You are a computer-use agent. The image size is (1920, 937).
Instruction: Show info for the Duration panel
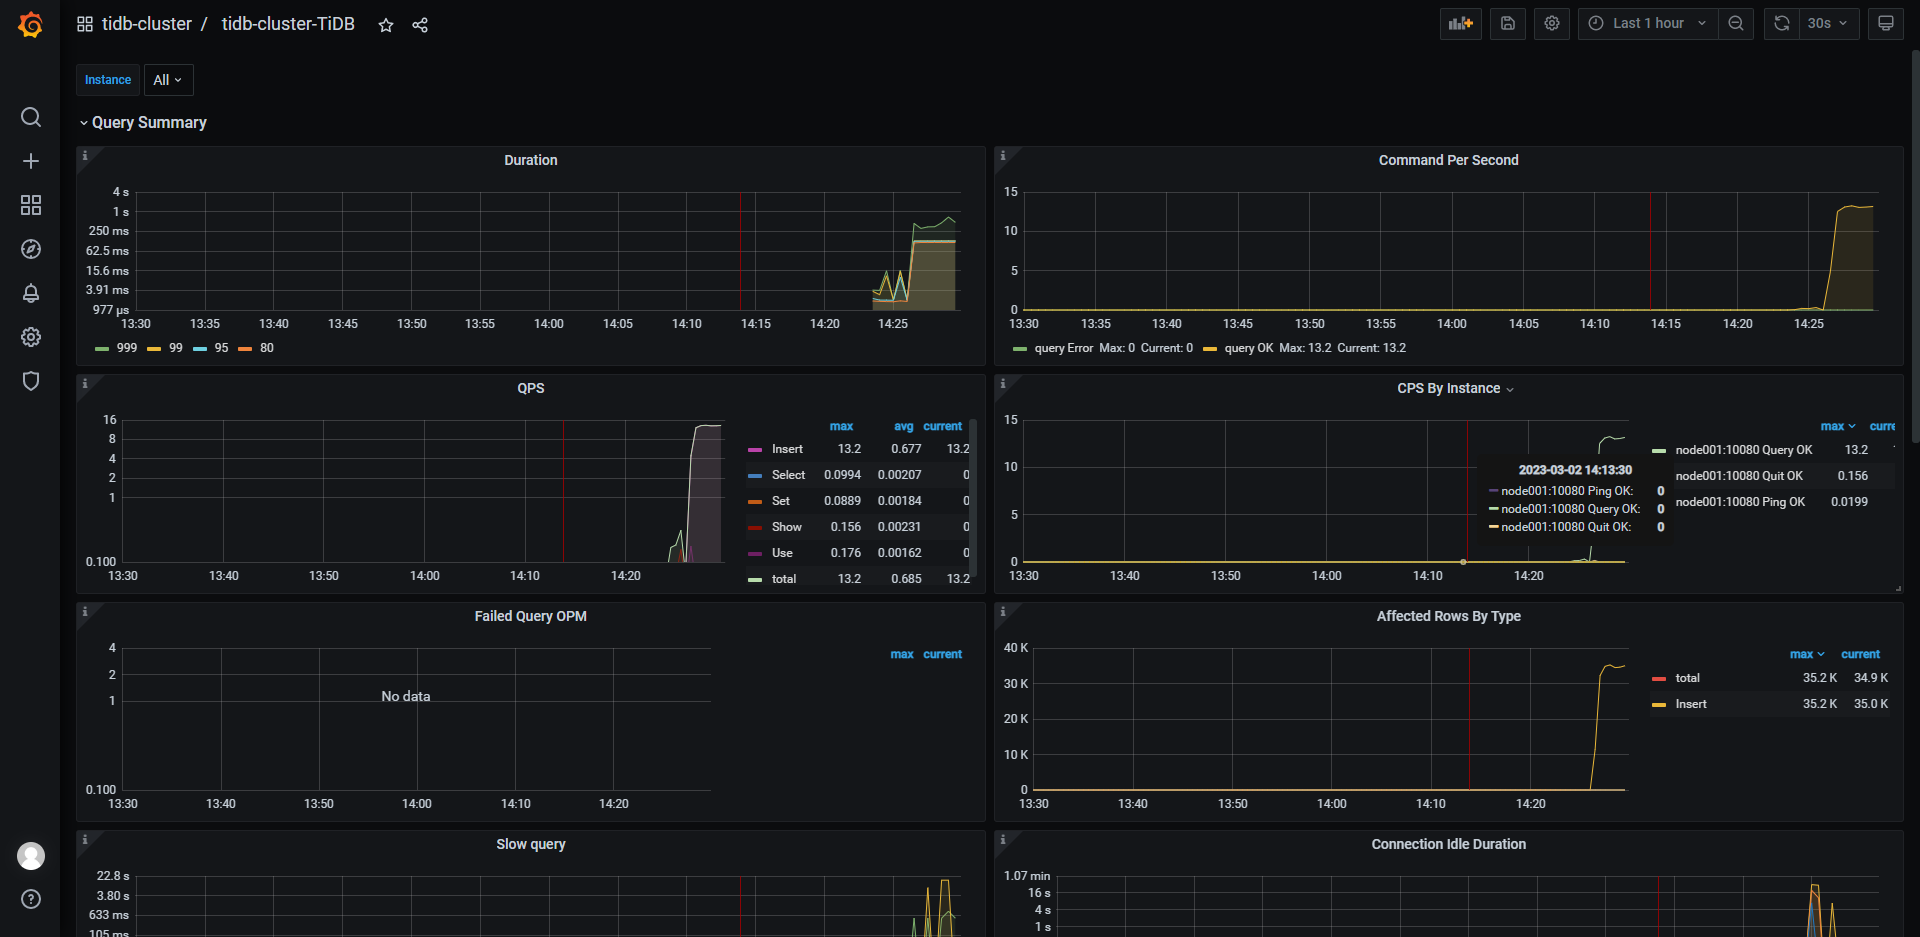tap(85, 156)
